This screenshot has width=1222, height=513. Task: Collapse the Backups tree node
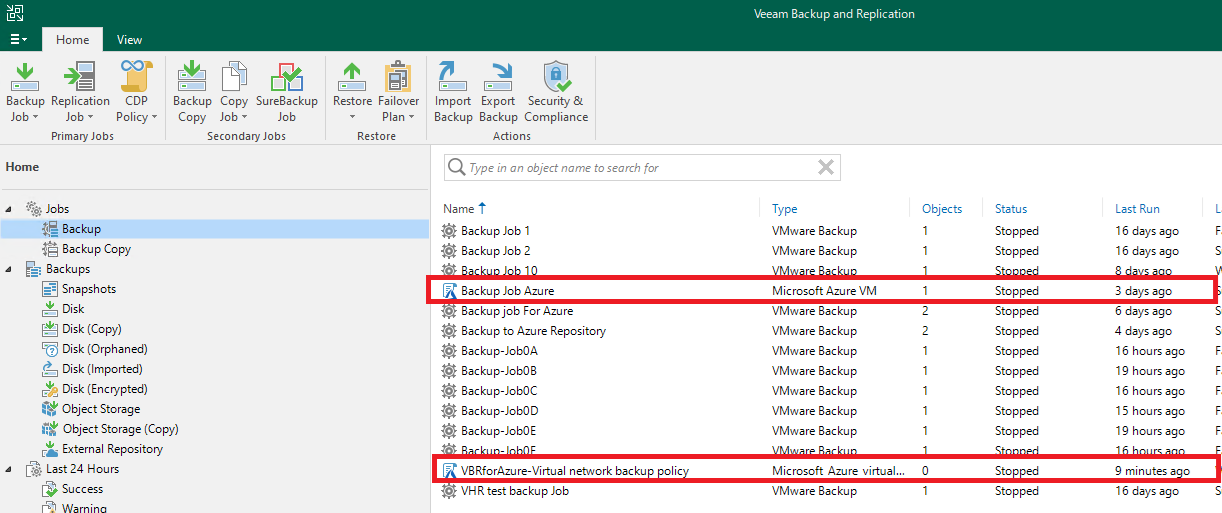click(9, 269)
